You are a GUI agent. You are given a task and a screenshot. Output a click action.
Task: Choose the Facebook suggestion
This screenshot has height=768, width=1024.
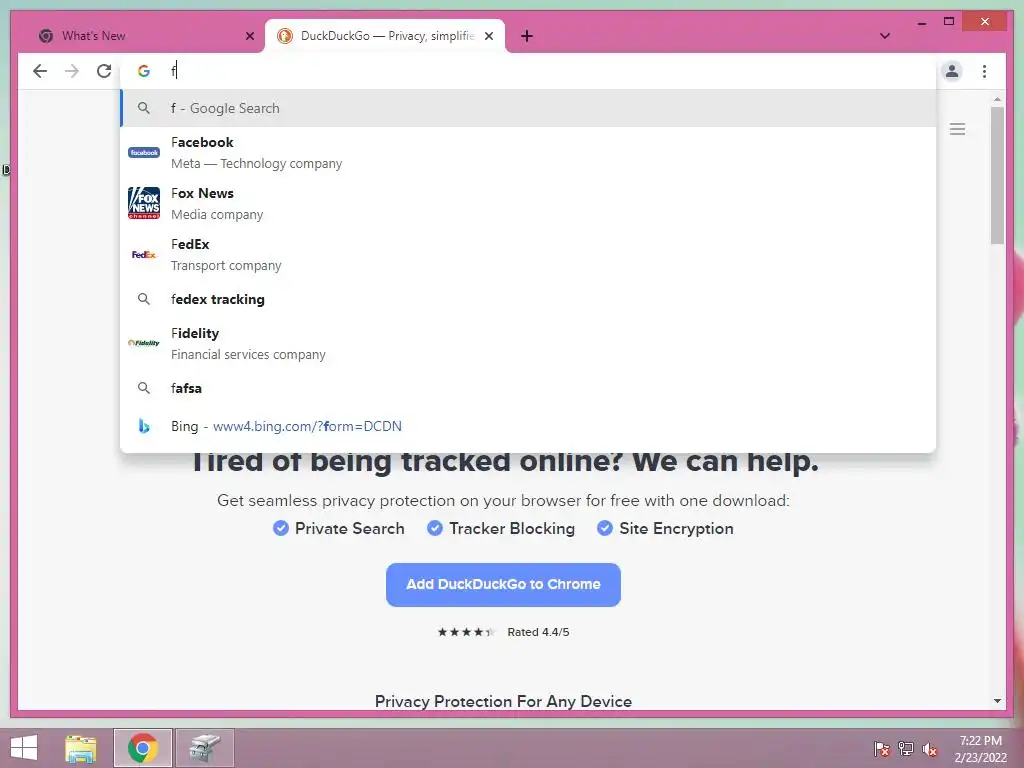pyautogui.click(x=528, y=153)
